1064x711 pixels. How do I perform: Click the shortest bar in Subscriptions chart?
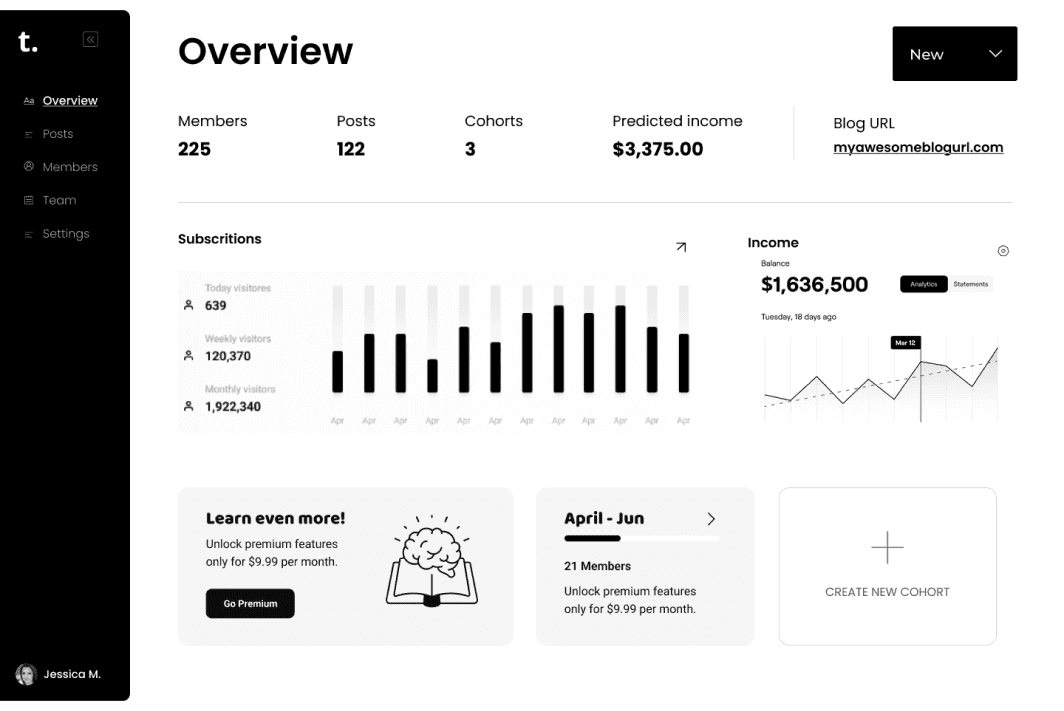click(432, 376)
